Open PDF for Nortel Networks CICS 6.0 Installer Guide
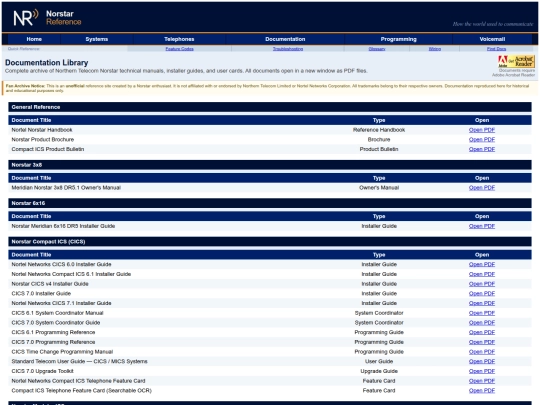Viewport: 540px width, 405px height. [x=482, y=264]
